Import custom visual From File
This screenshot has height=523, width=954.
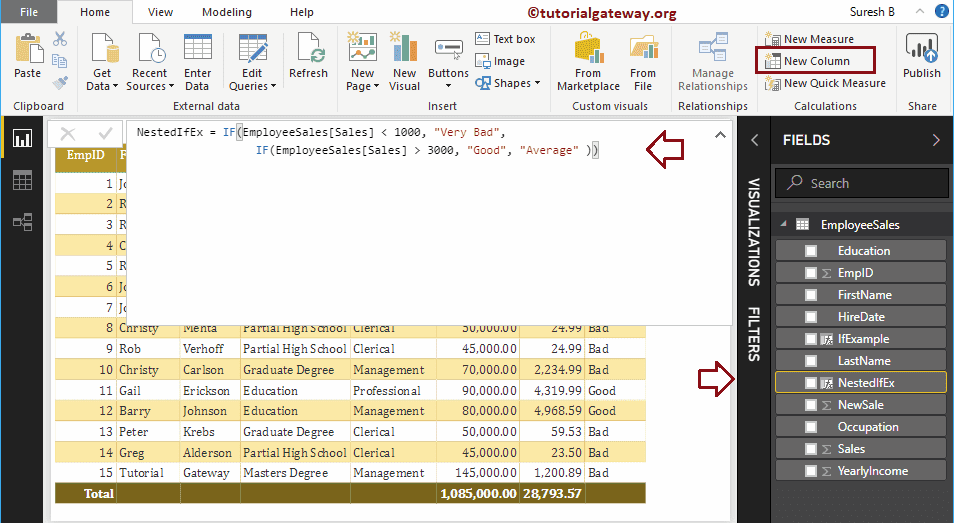(x=643, y=61)
